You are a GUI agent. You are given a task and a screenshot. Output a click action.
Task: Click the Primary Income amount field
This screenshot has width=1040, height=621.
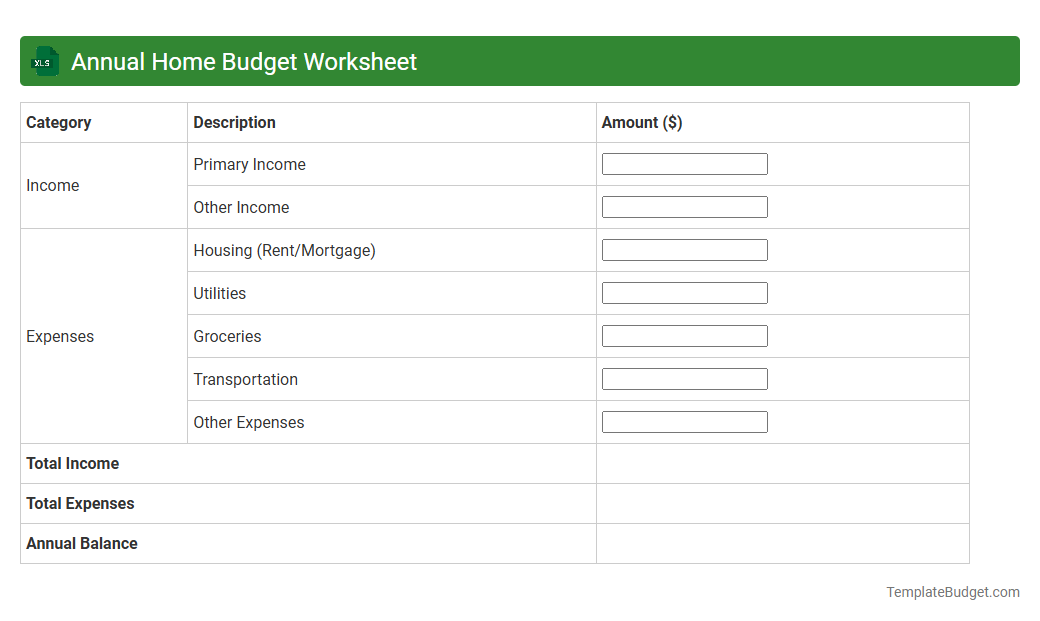coord(684,163)
